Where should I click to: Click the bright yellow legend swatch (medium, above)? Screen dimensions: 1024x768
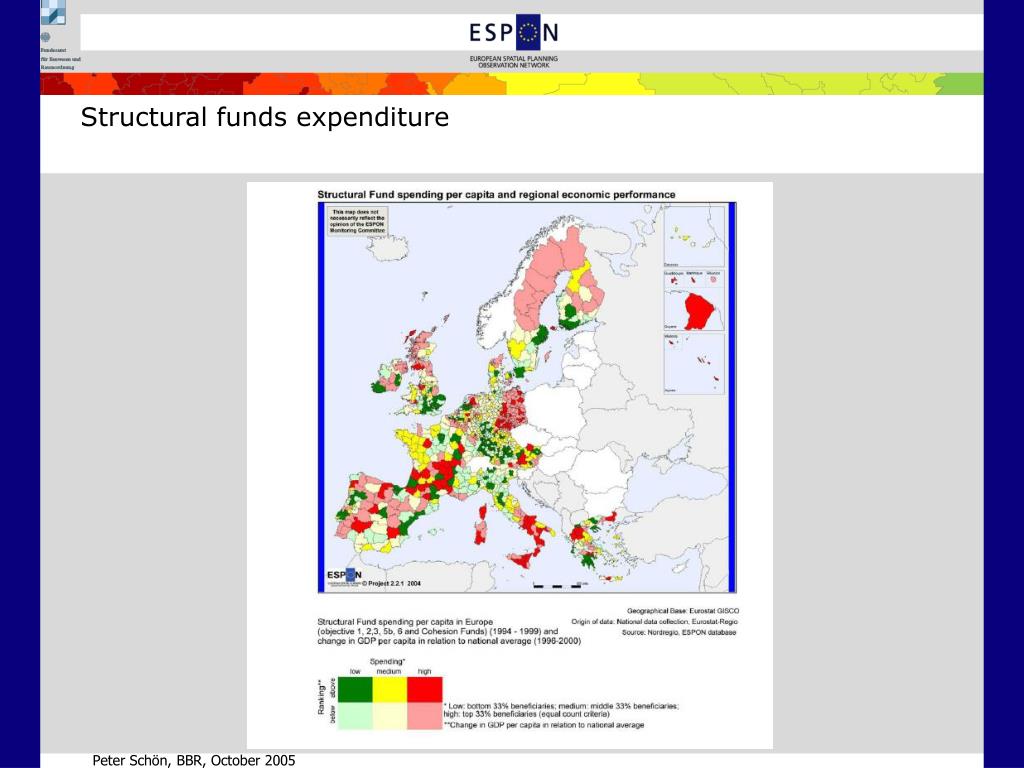(x=389, y=690)
